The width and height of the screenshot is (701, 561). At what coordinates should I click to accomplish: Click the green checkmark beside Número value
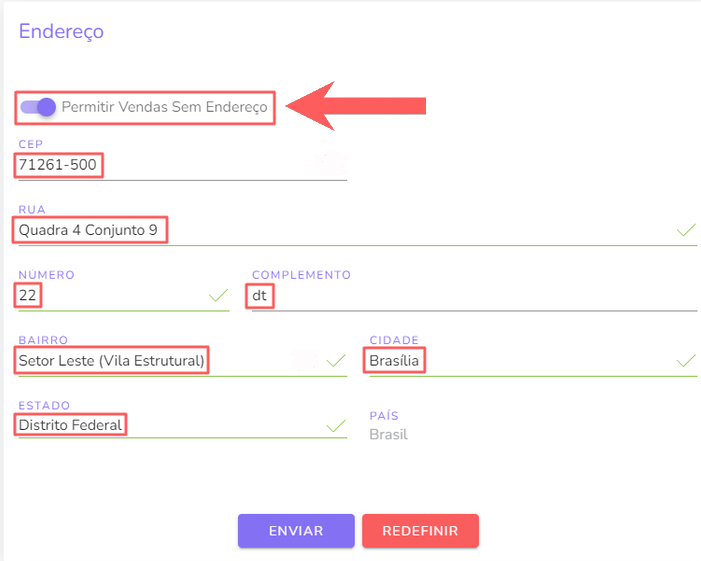219,295
